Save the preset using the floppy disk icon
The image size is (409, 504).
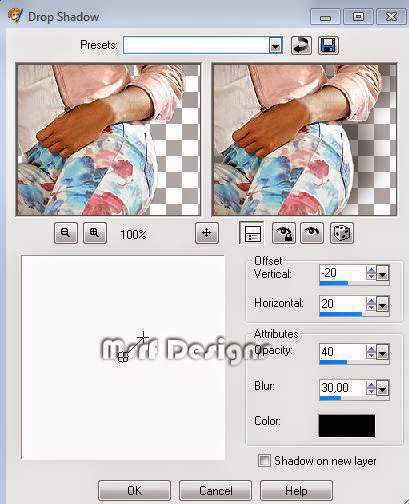(x=328, y=45)
